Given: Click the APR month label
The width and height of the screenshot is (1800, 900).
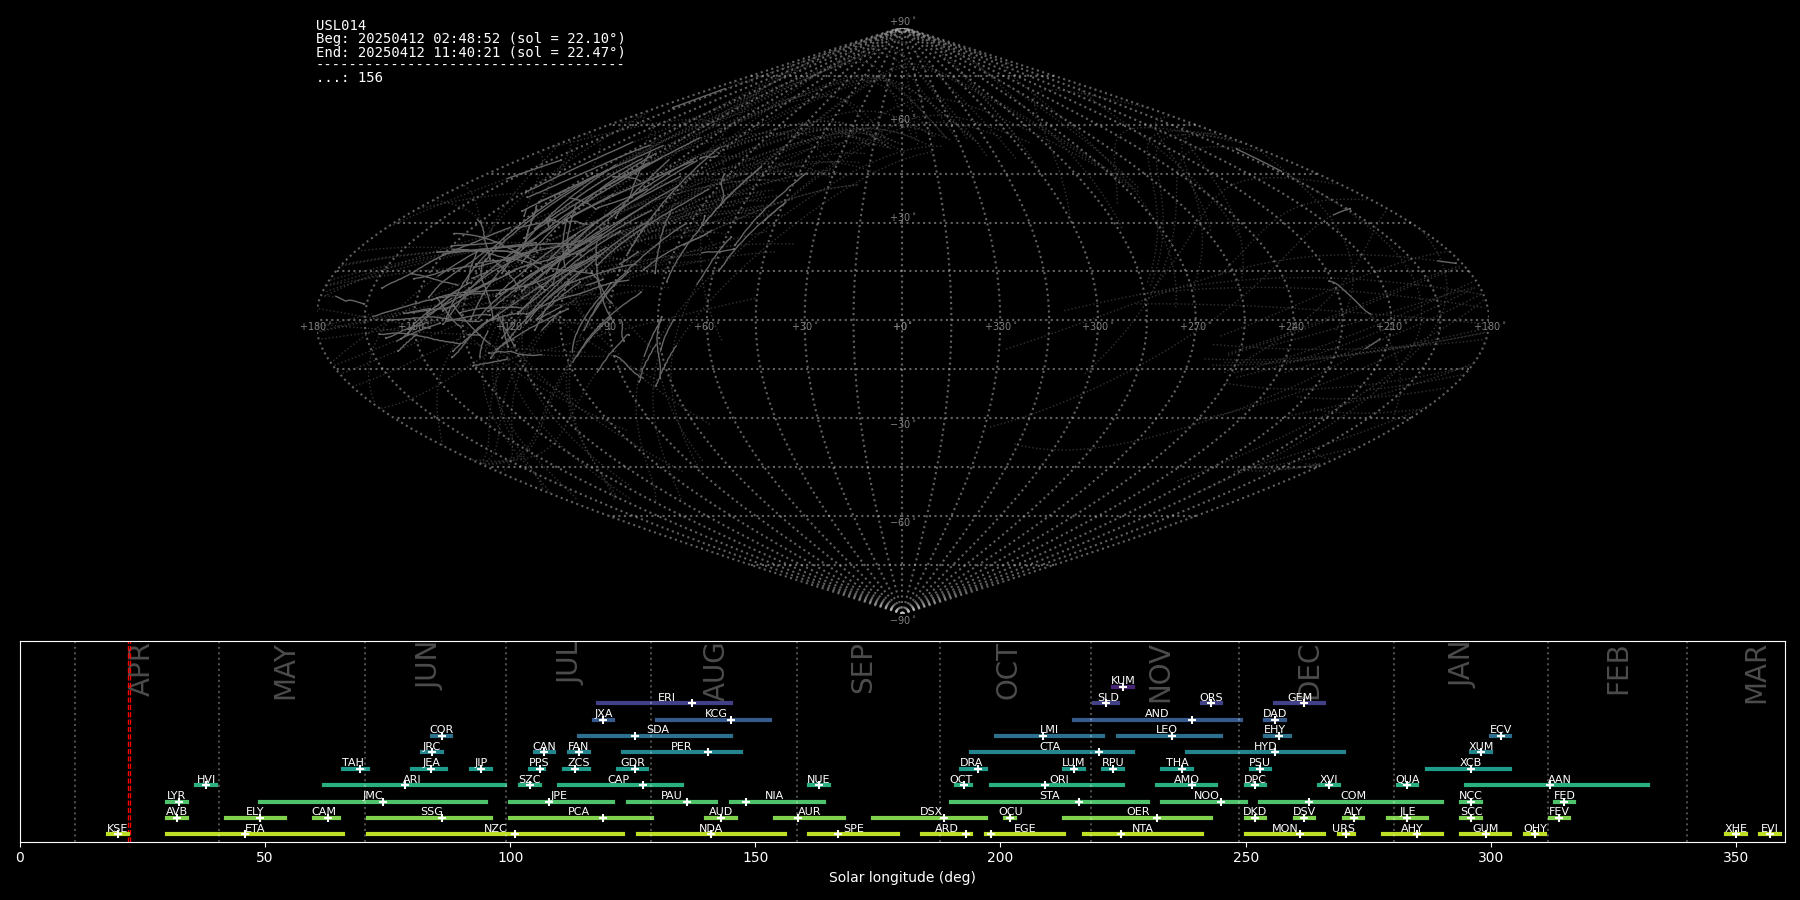Looking at the screenshot, I should pos(141,669).
